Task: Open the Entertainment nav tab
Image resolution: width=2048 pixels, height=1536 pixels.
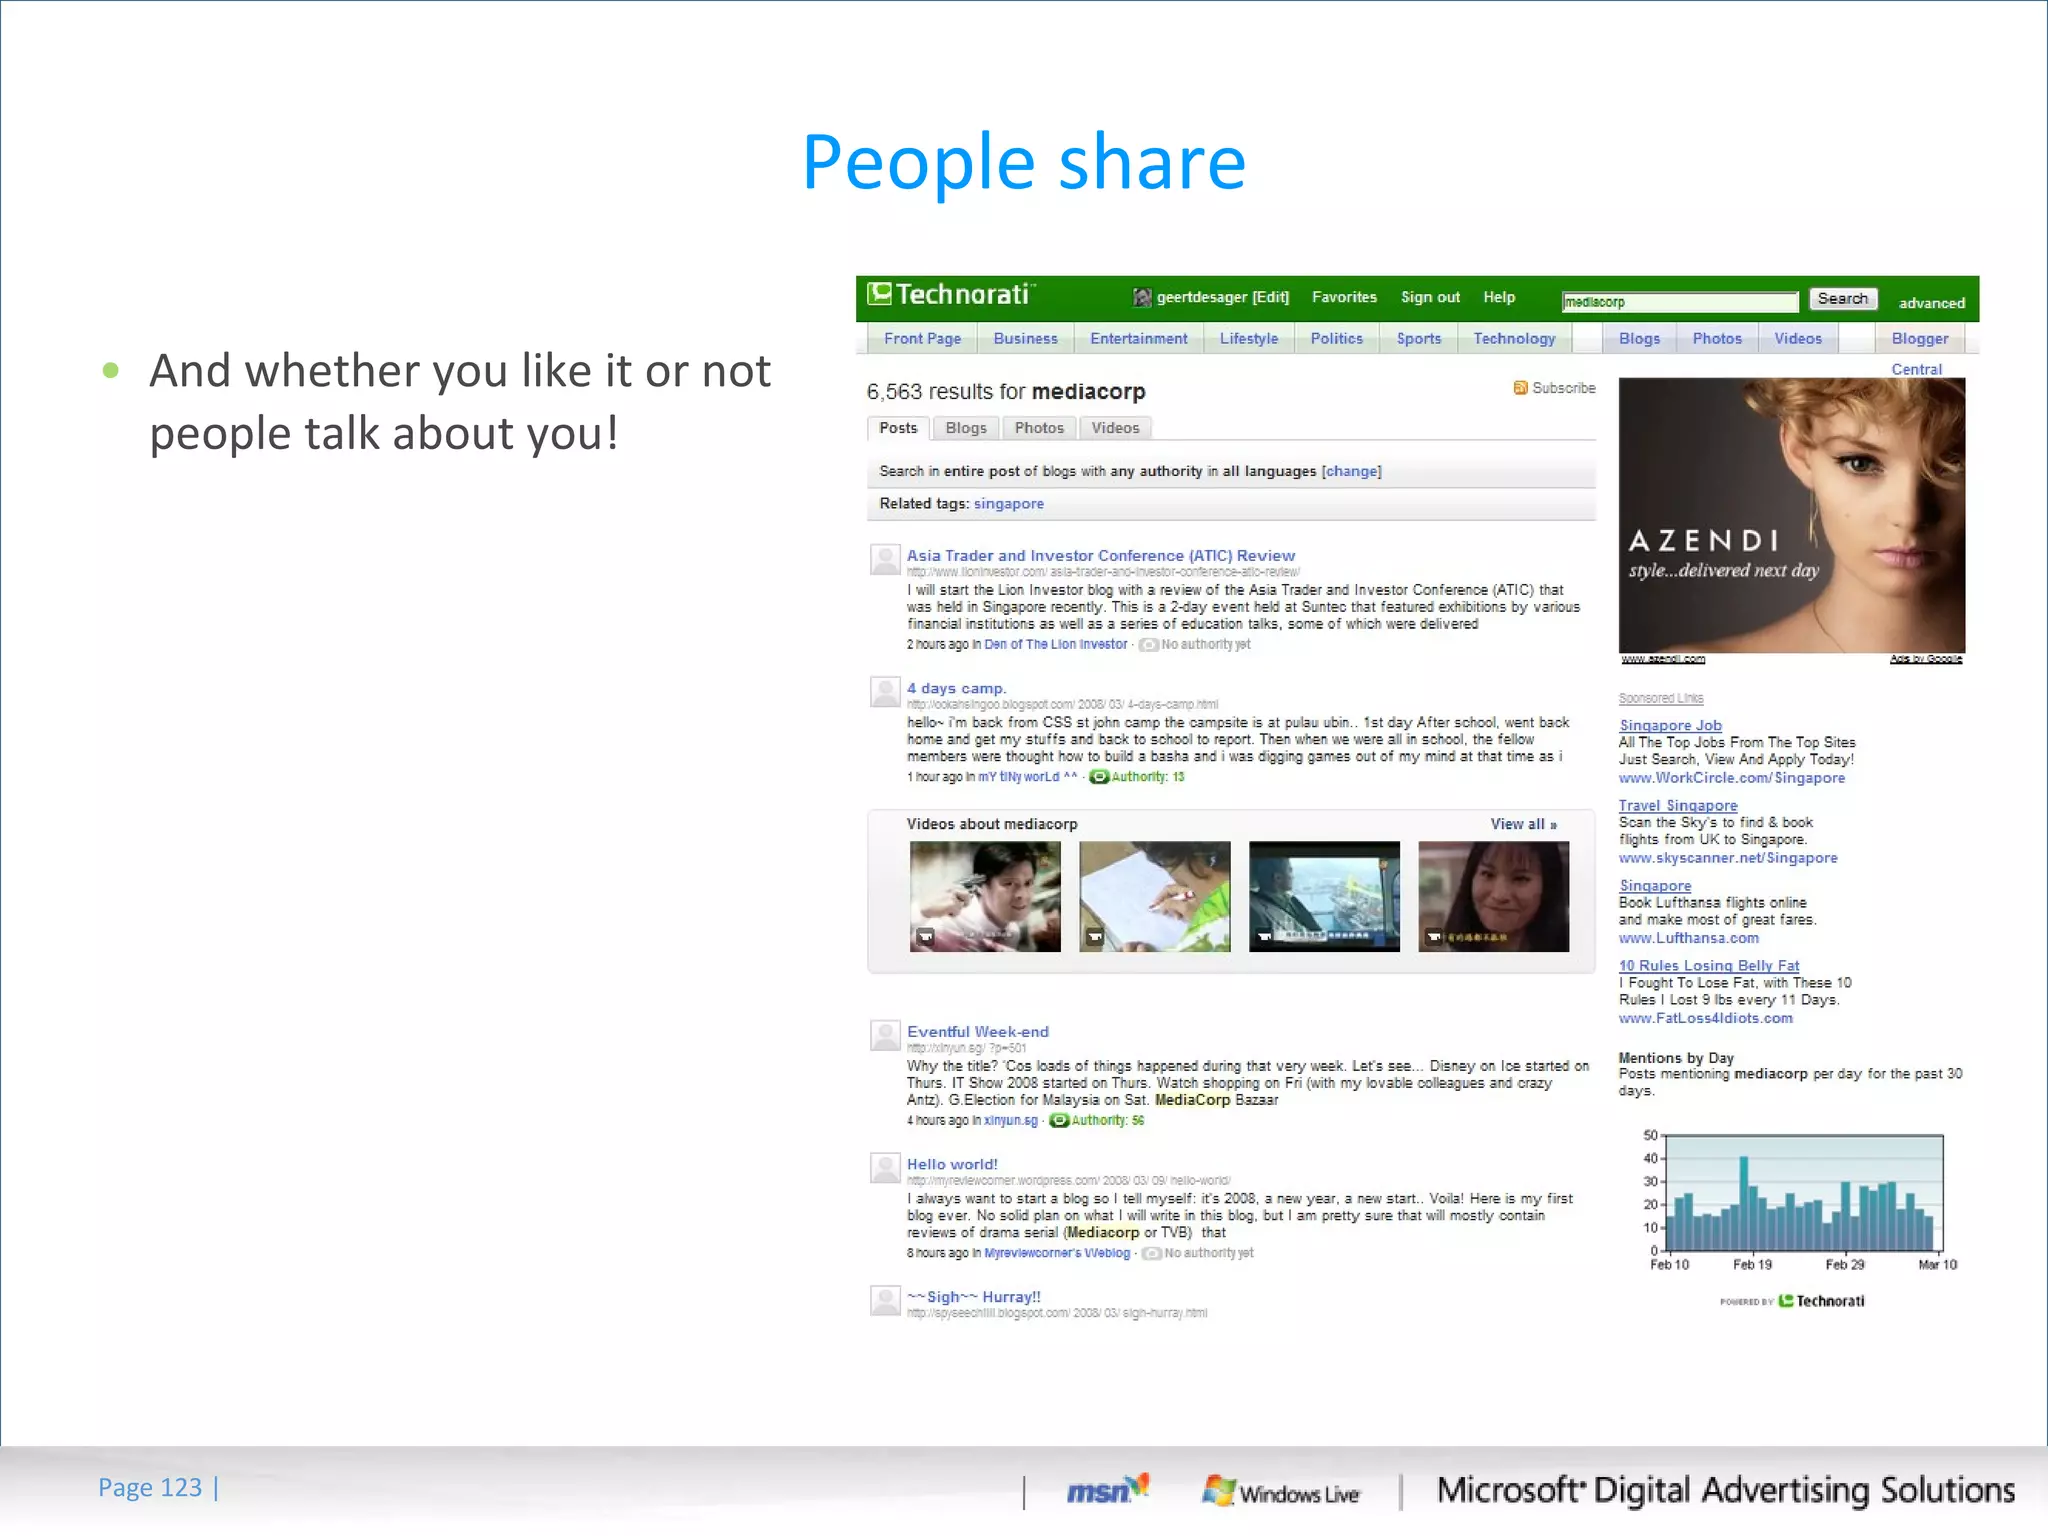Action: pyautogui.click(x=1138, y=339)
